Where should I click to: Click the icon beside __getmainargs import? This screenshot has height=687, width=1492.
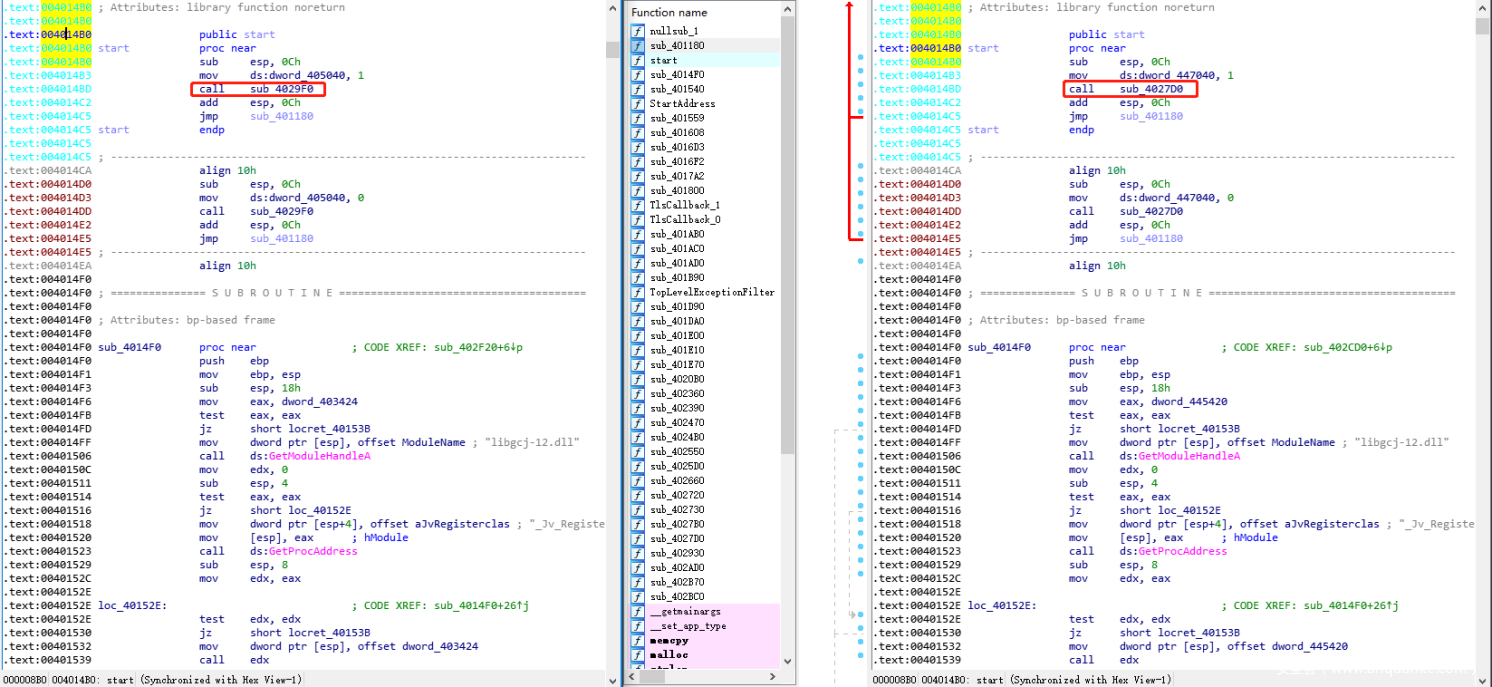coord(637,611)
